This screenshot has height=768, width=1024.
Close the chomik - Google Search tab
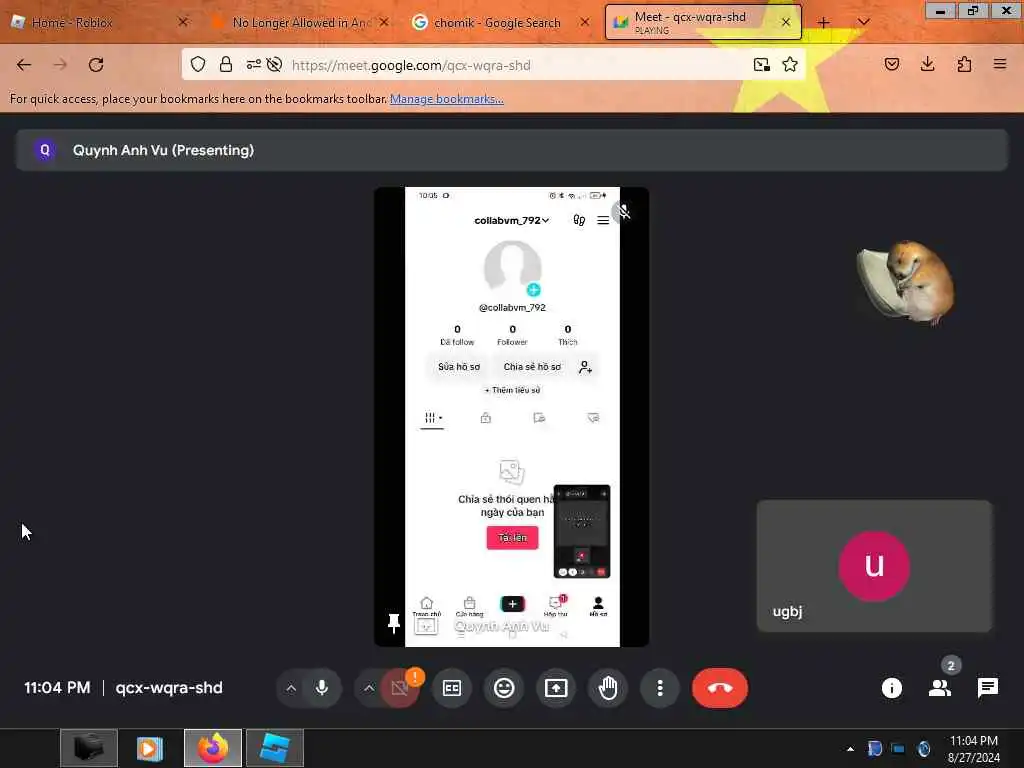584,22
